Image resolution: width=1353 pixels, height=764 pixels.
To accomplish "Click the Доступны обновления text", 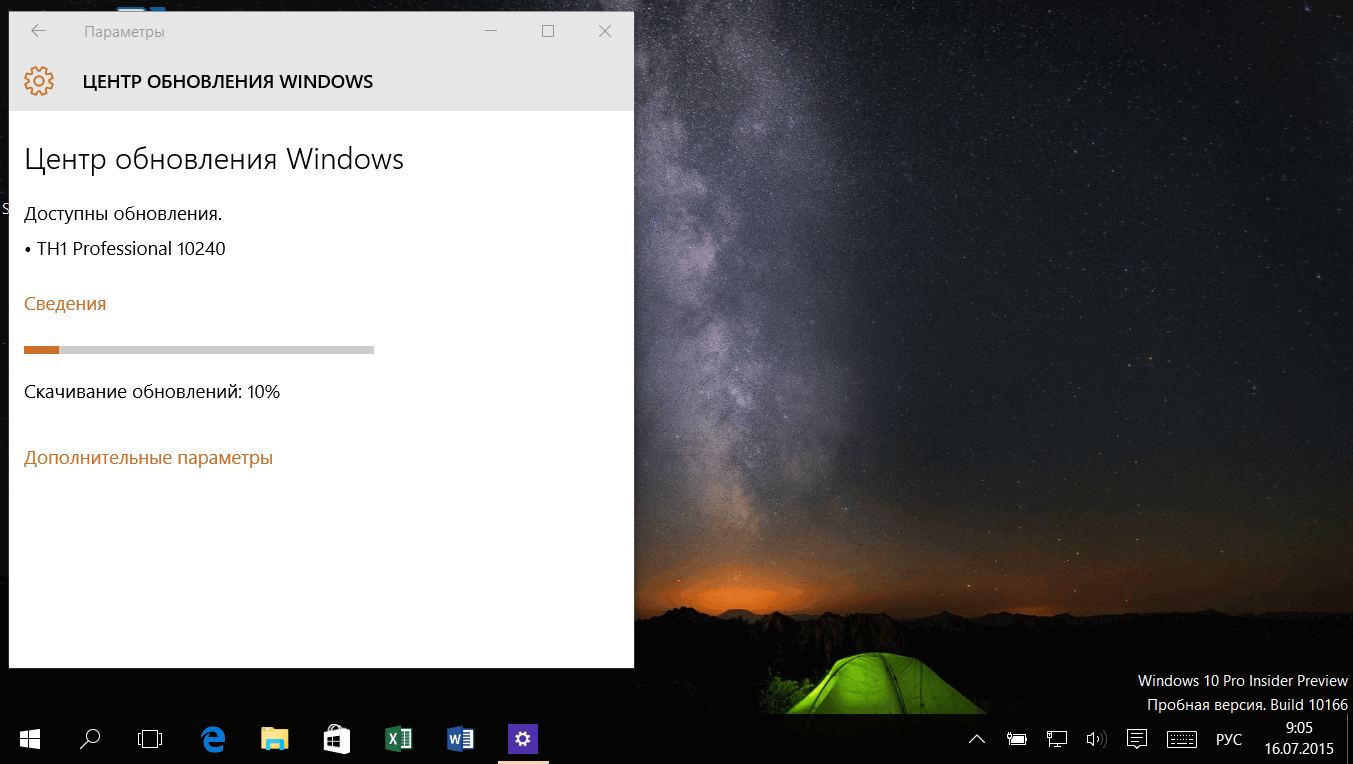I will (123, 214).
